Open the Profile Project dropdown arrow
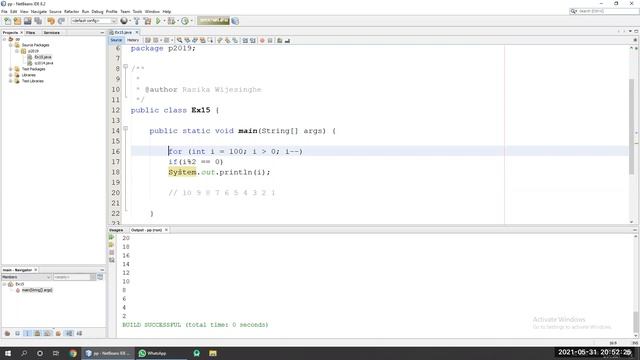Viewport: 640px width, 360px height. (x=191, y=21)
